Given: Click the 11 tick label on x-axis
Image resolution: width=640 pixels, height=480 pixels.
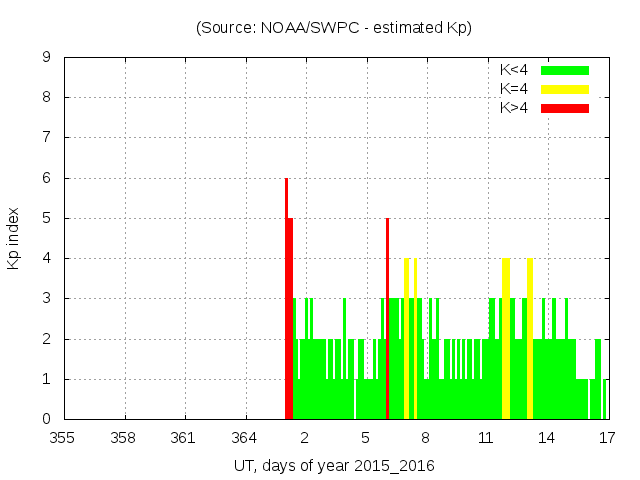Looking at the screenshot, I should point(486,437).
